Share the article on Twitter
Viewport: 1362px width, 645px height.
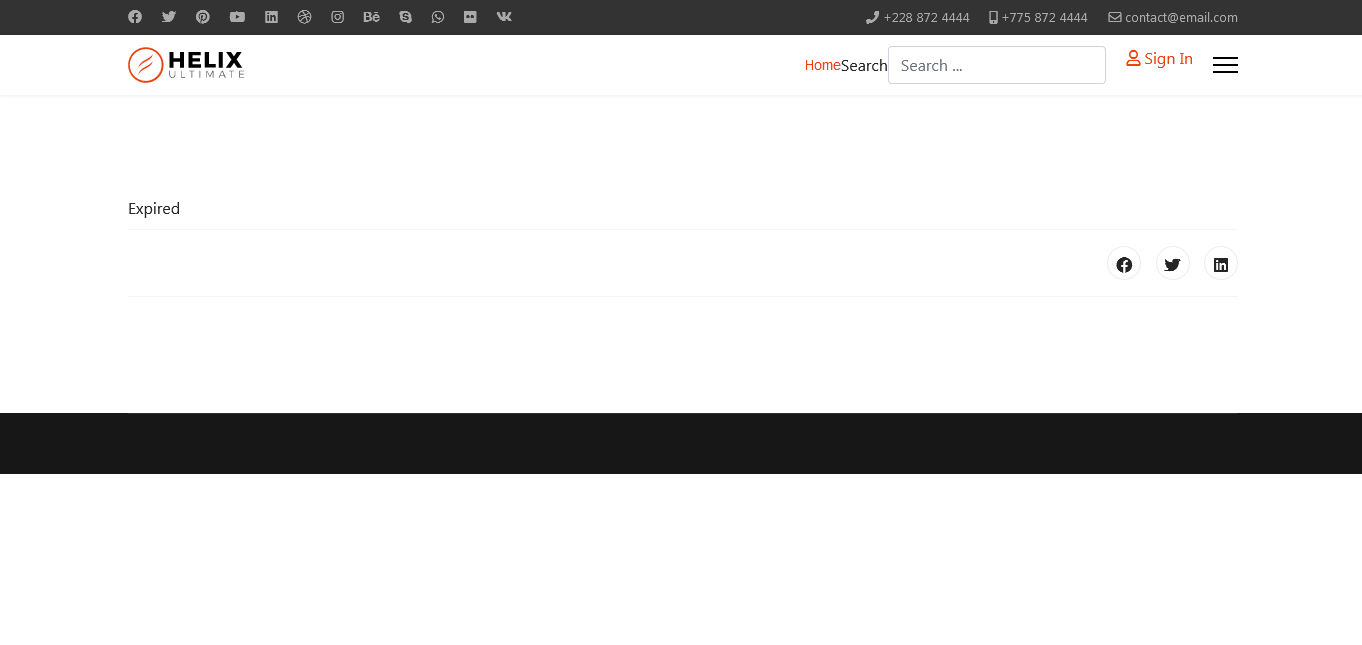click(1172, 263)
